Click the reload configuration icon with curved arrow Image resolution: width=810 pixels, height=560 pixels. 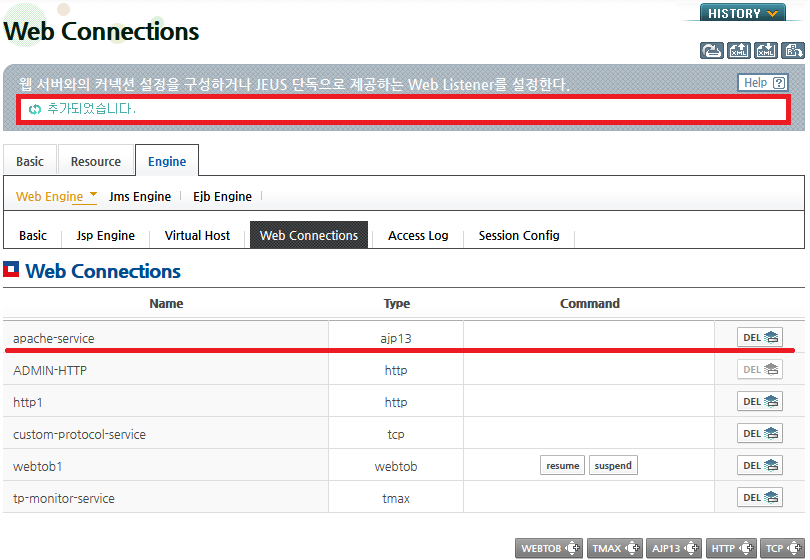click(711, 51)
